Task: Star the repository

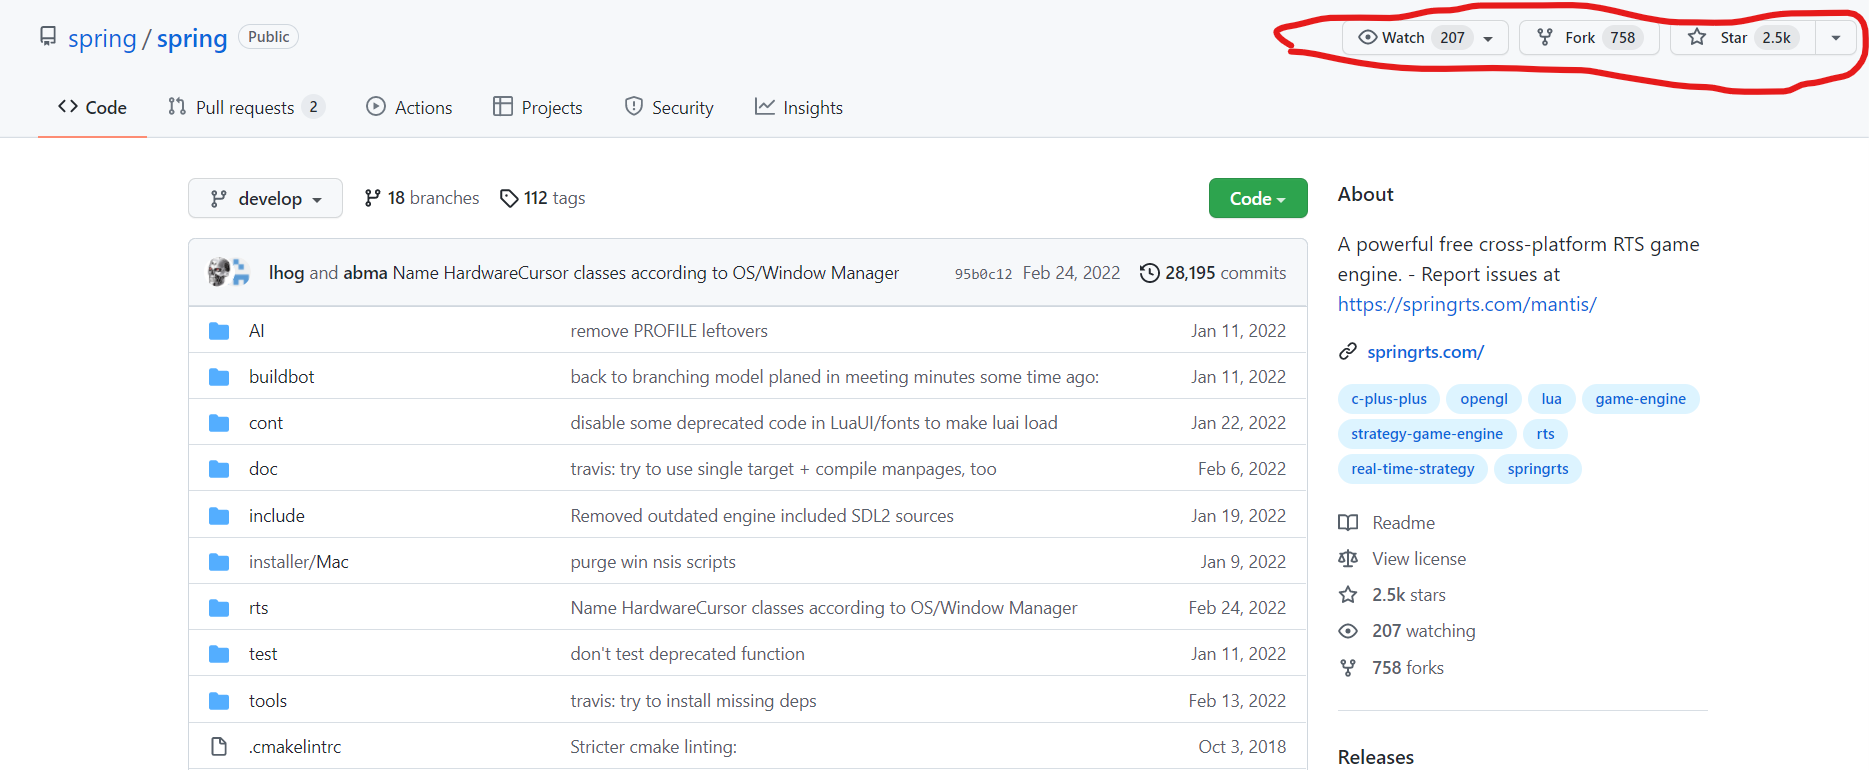Action: [1743, 38]
